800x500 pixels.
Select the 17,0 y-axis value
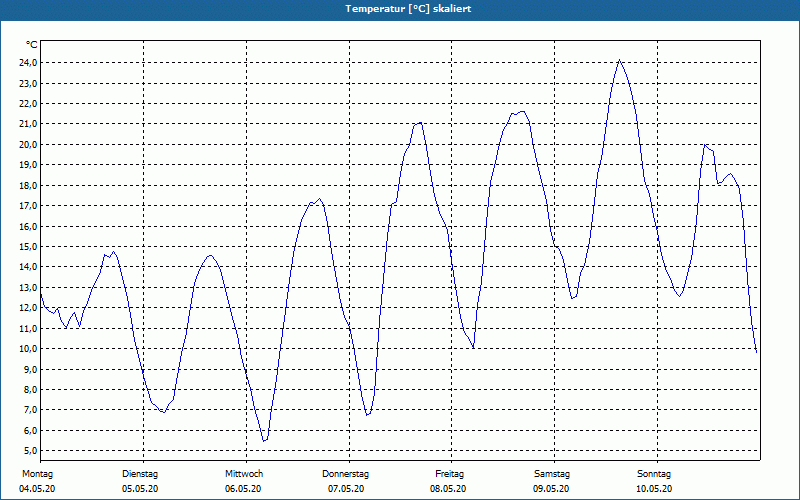28,206
